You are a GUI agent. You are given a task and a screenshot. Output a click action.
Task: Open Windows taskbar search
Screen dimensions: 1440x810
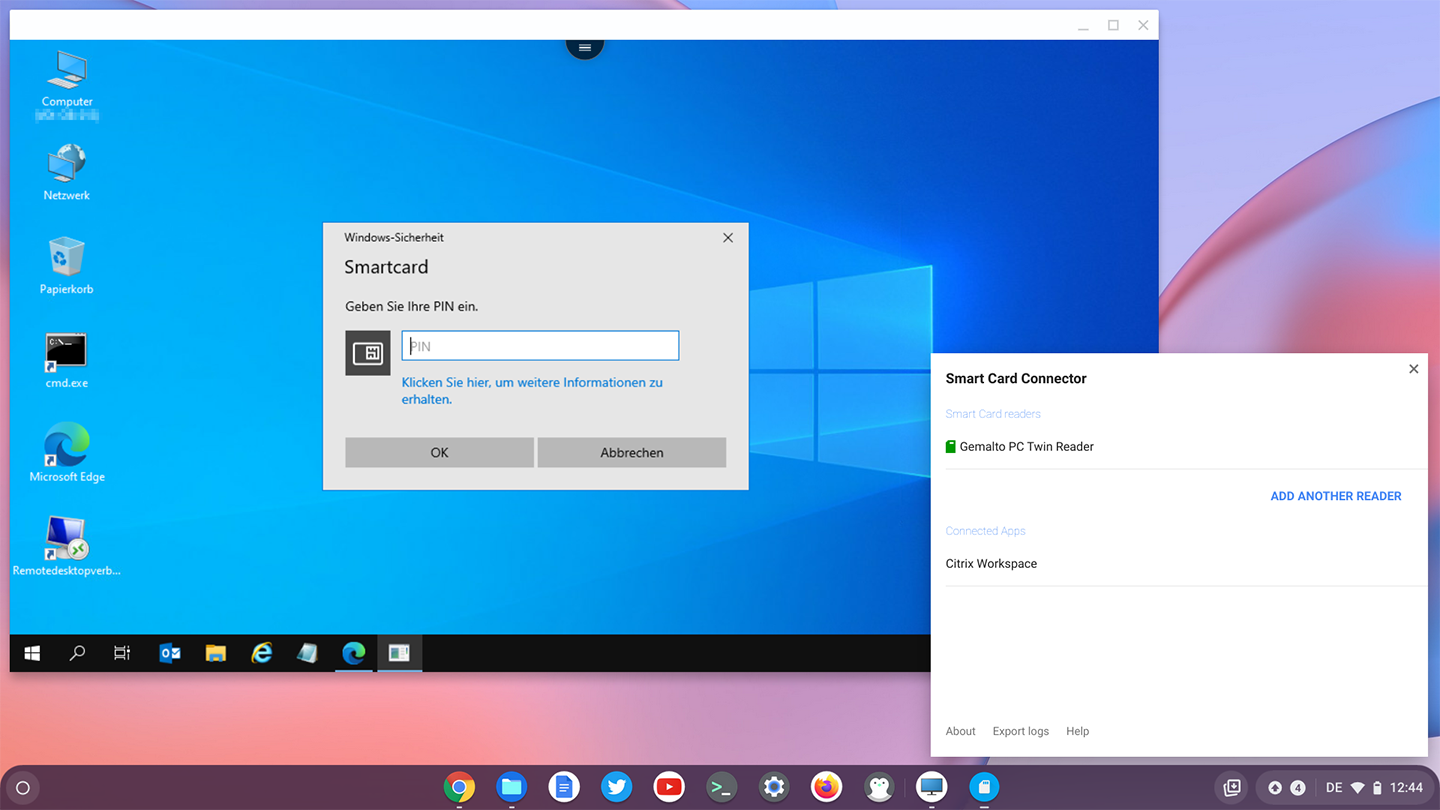[77, 653]
